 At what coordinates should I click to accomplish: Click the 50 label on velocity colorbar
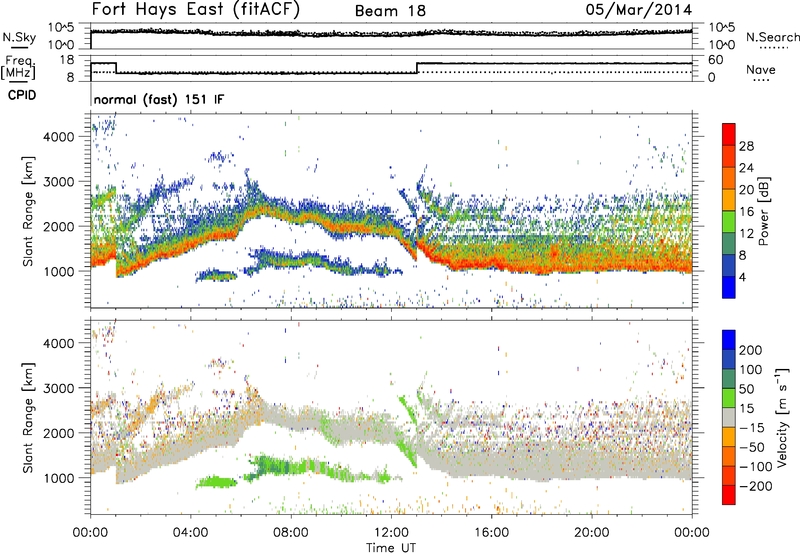[746, 389]
